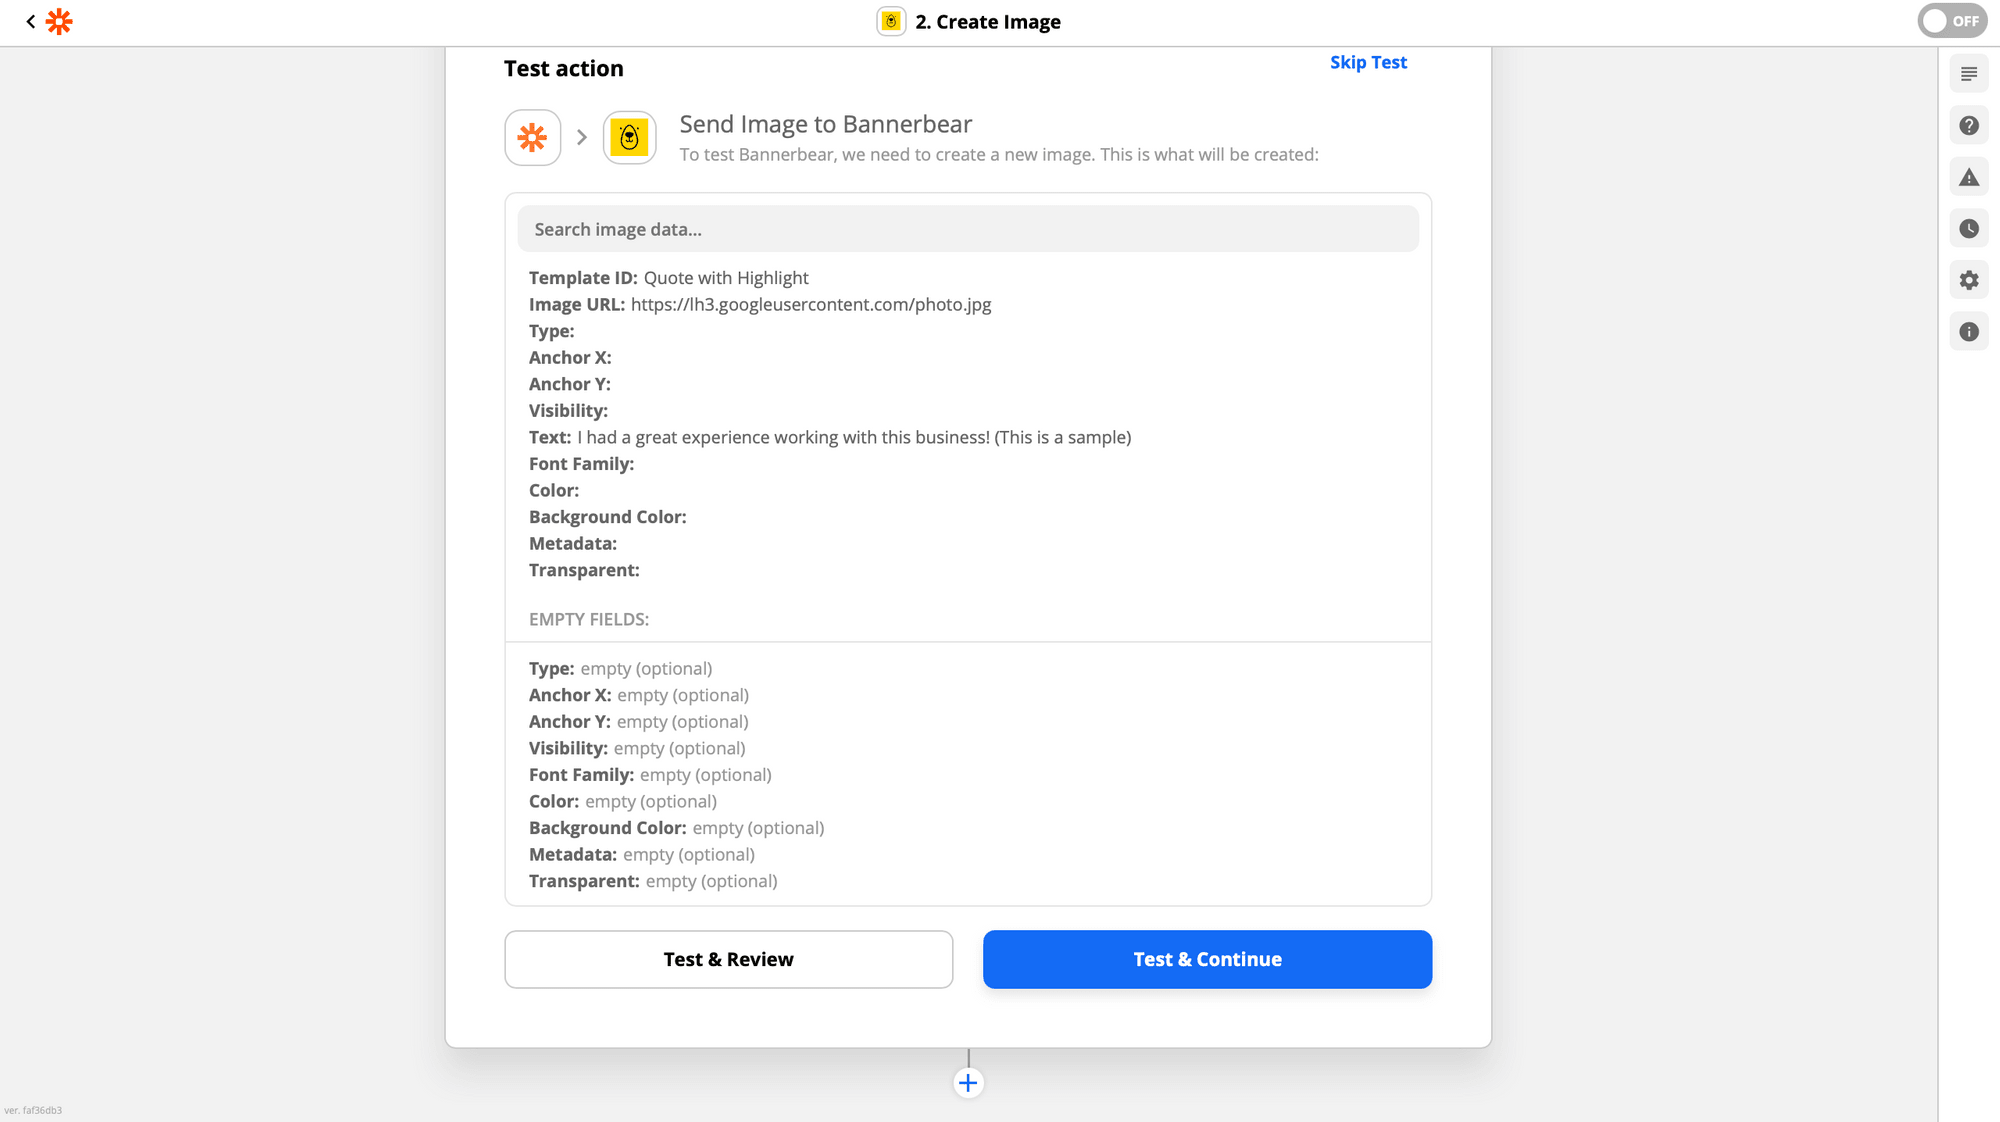Click the Bannerbear arrow connector icon
Viewport: 2000px width, 1122px height.
point(581,137)
